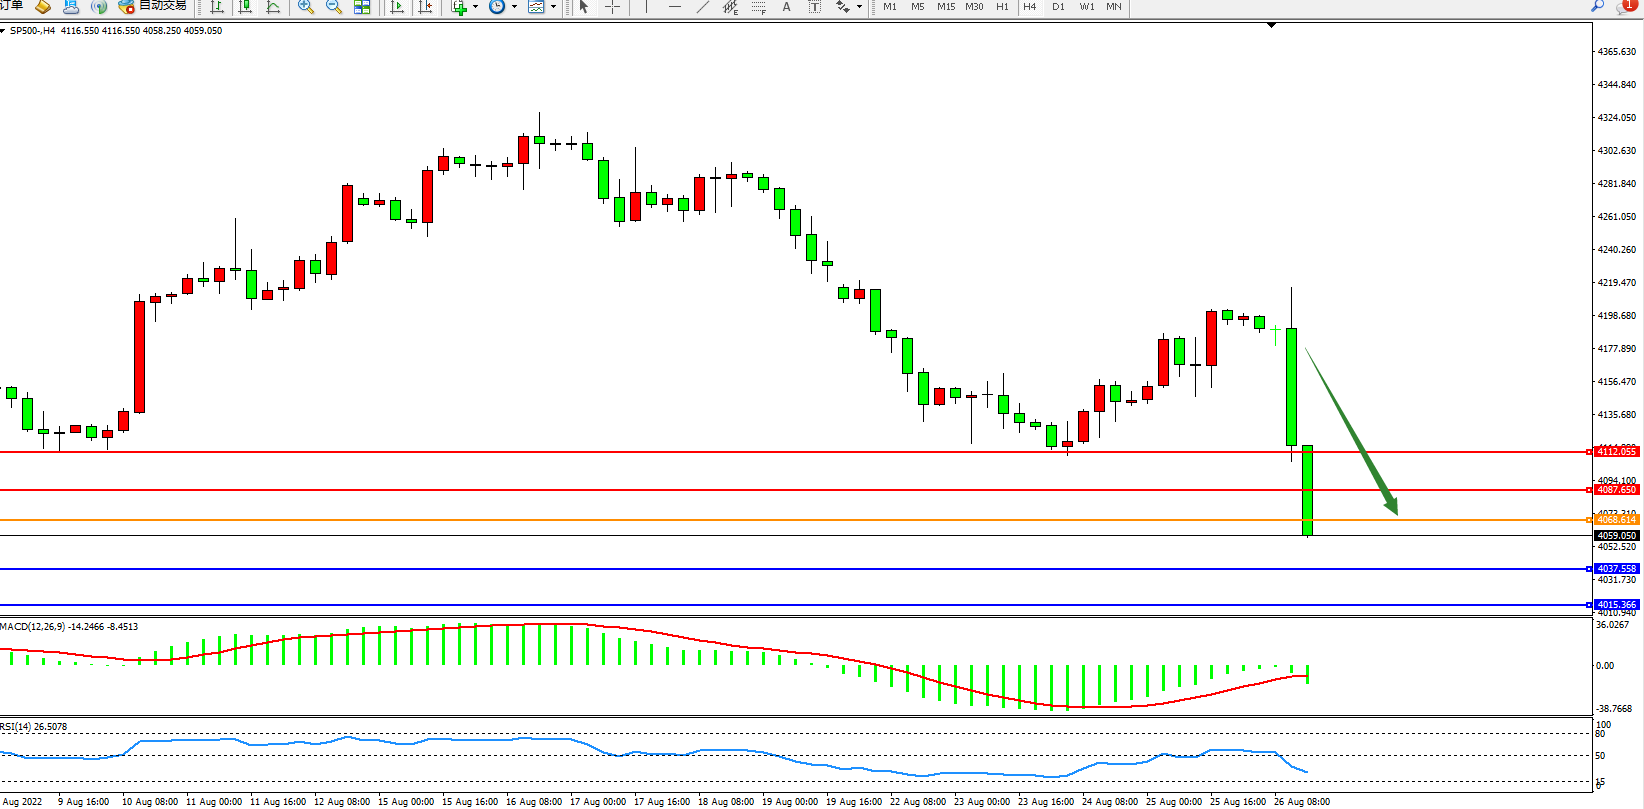Toggle the chart shift button
Viewport: 1644px width, 809px height.
click(x=425, y=7)
